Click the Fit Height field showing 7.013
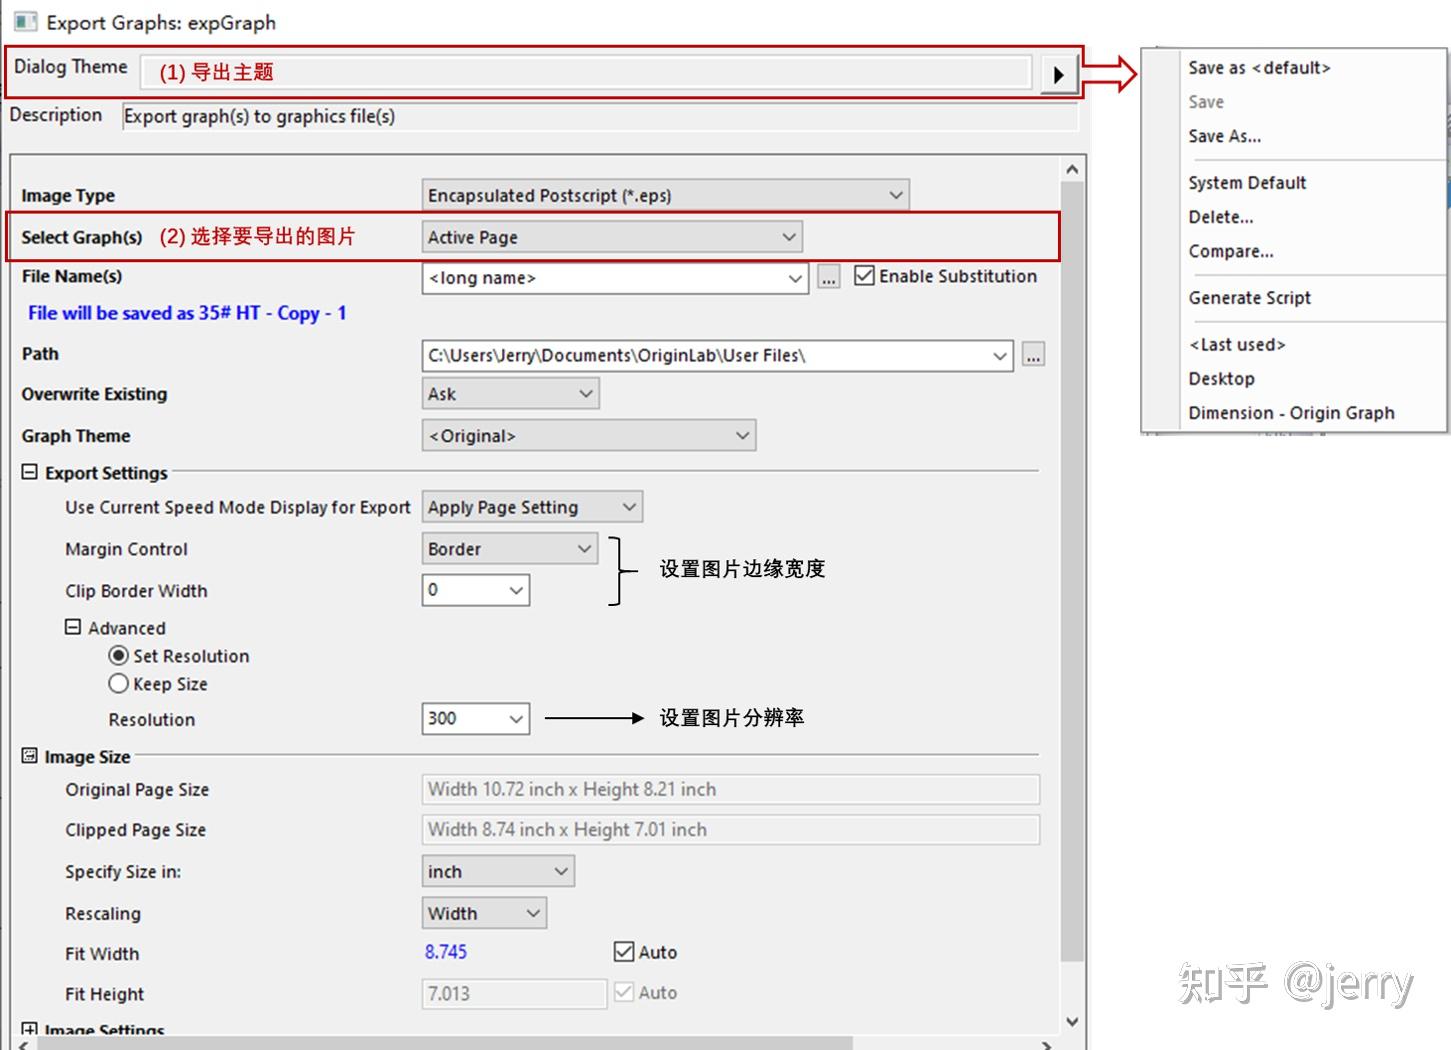The image size is (1451, 1050). point(514,993)
